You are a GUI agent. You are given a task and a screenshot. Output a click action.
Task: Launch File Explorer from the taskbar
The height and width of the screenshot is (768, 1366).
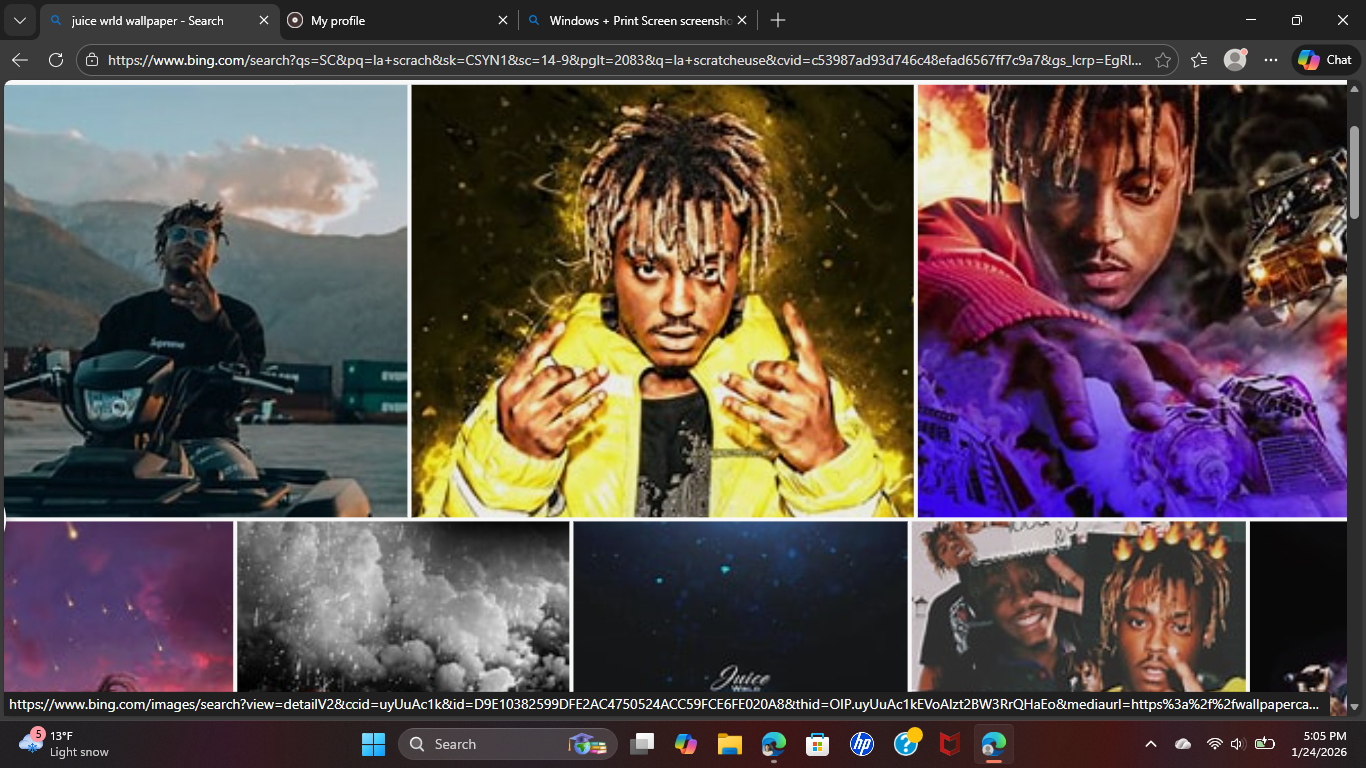point(729,744)
